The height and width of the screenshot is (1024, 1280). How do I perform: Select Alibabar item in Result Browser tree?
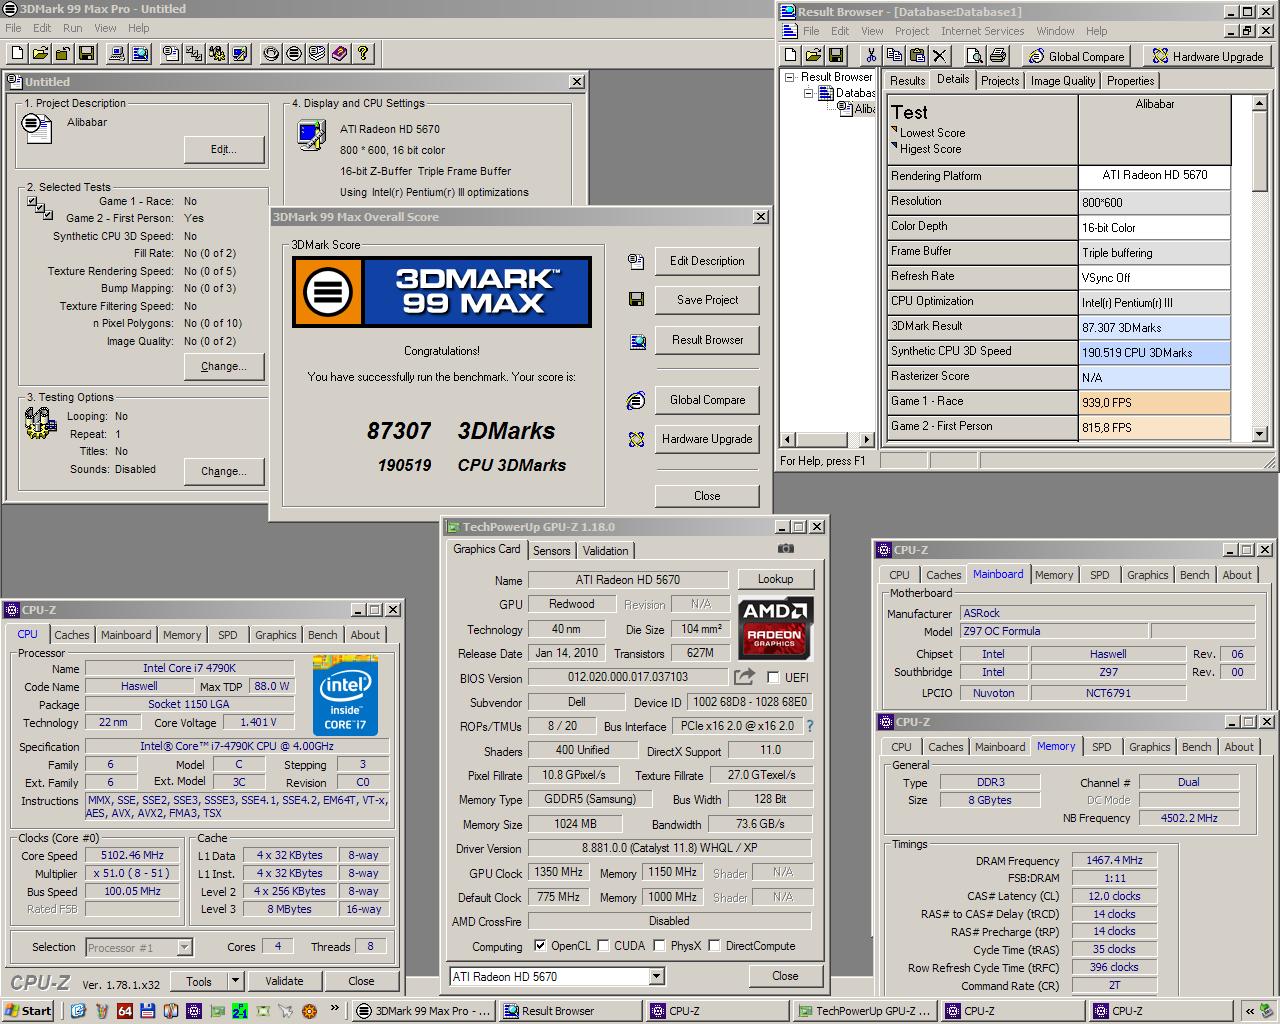tap(866, 109)
